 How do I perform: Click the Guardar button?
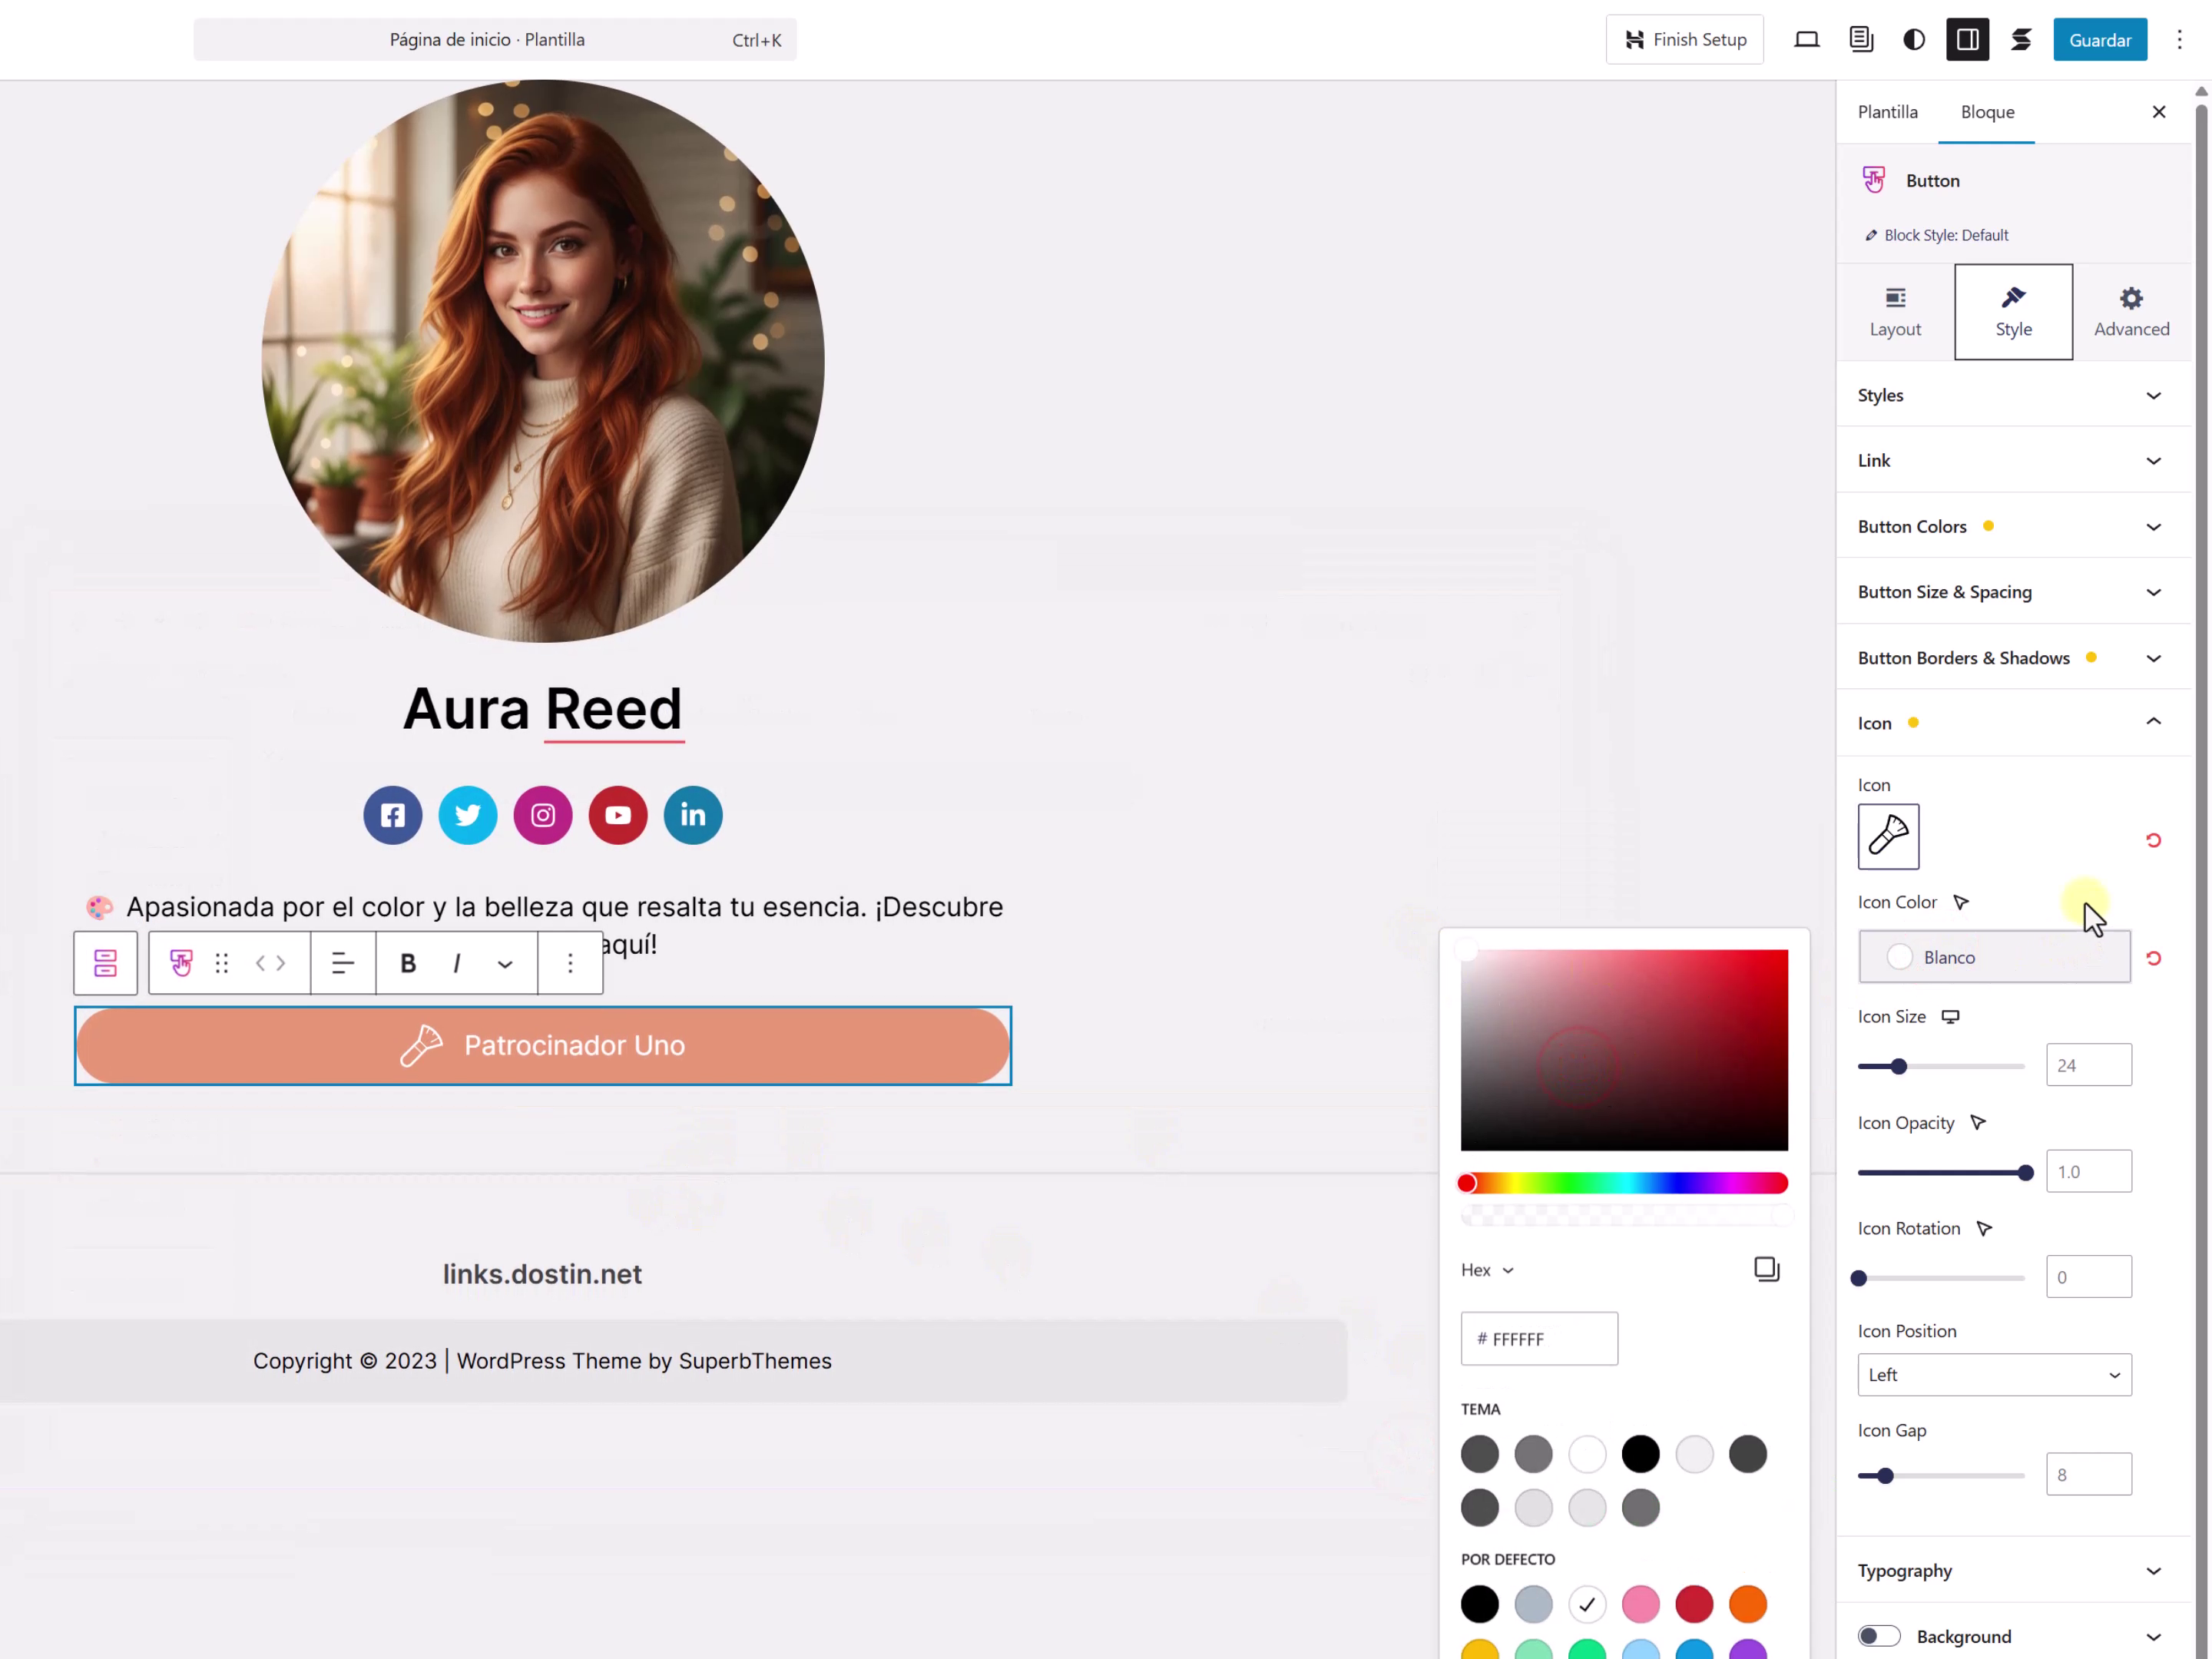(2099, 40)
